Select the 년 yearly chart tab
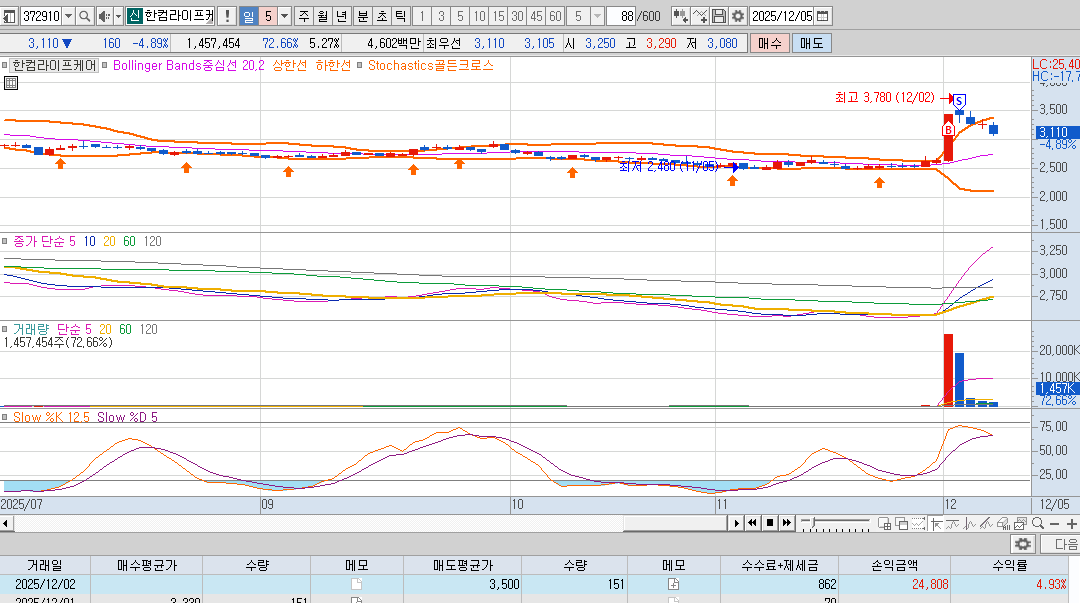 (341, 16)
